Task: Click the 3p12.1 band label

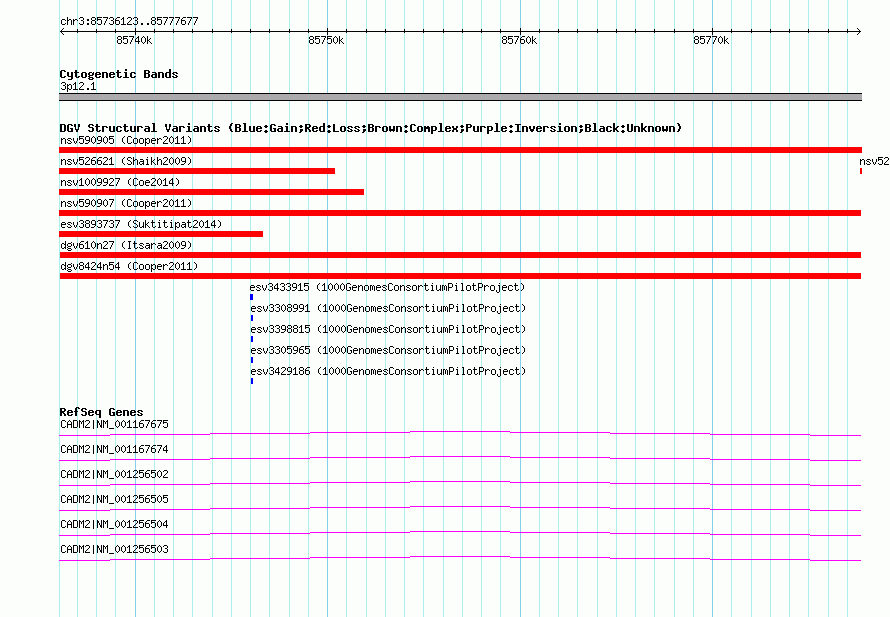Action: click(78, 86)
